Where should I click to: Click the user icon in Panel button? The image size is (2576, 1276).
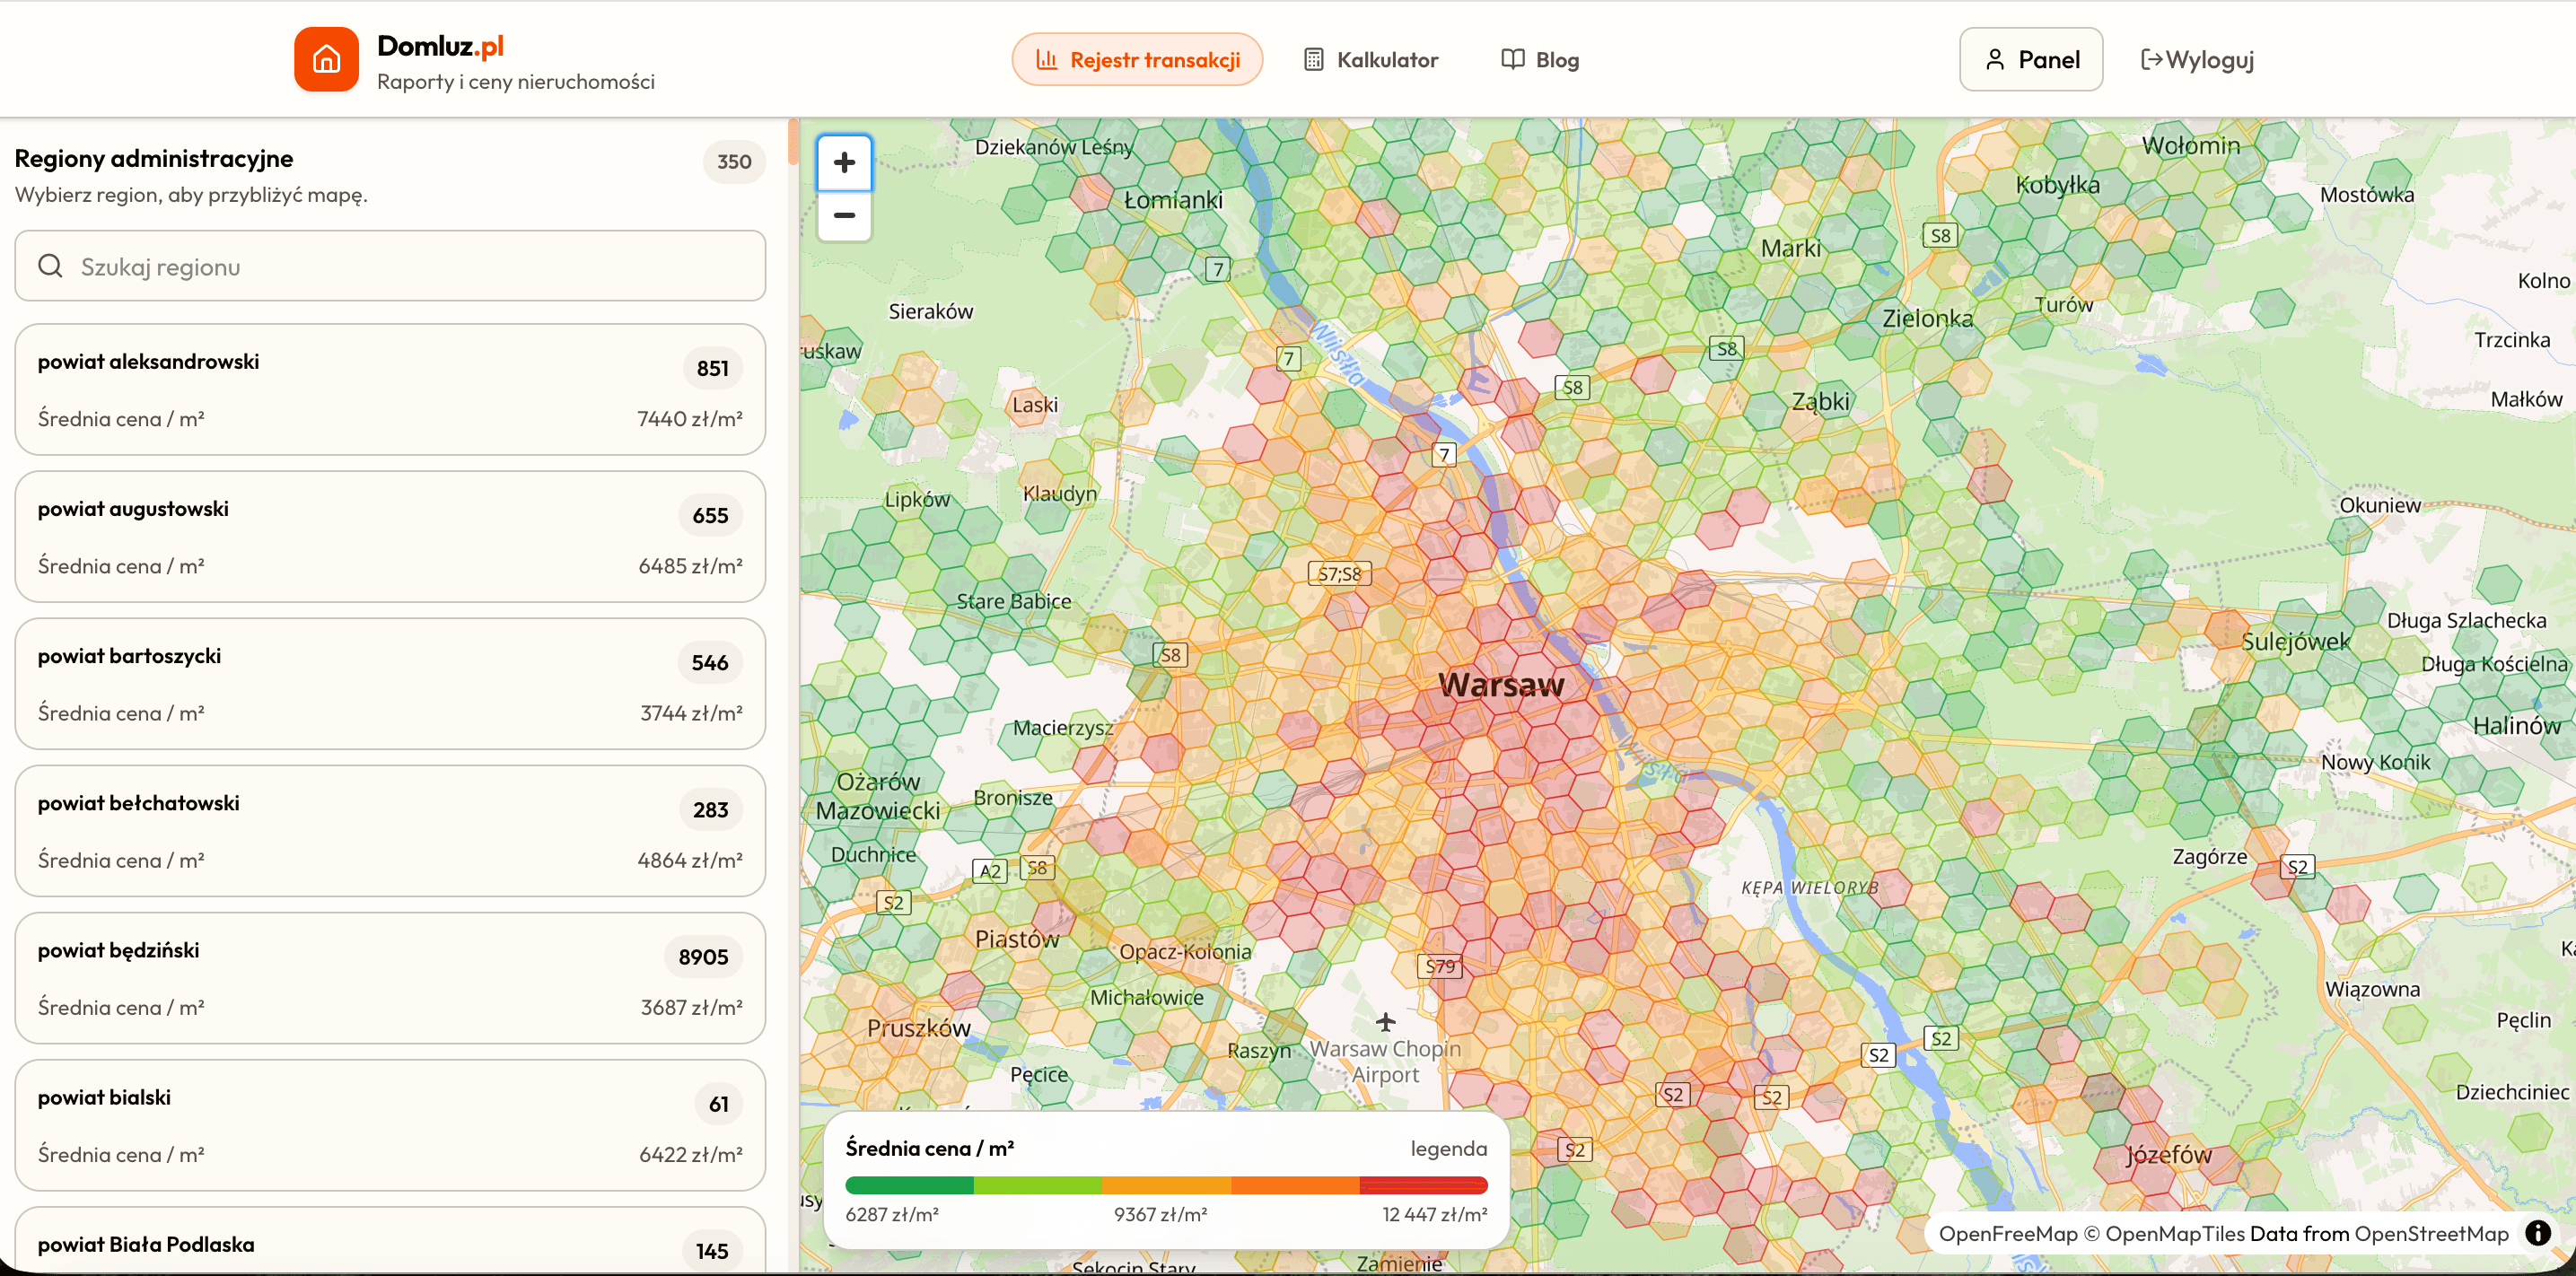click(1995, 59)
